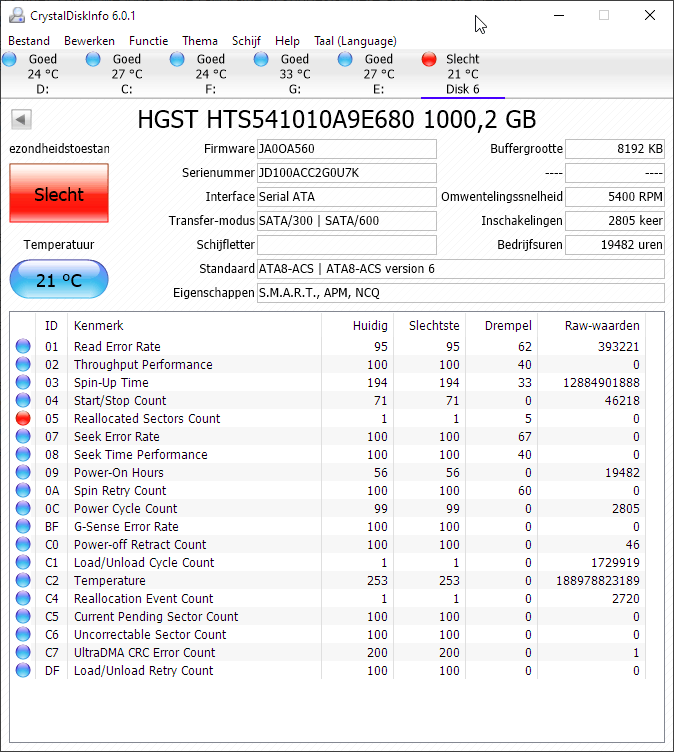Open the Bestand menu
674x752 pixels.
(29, 41)
